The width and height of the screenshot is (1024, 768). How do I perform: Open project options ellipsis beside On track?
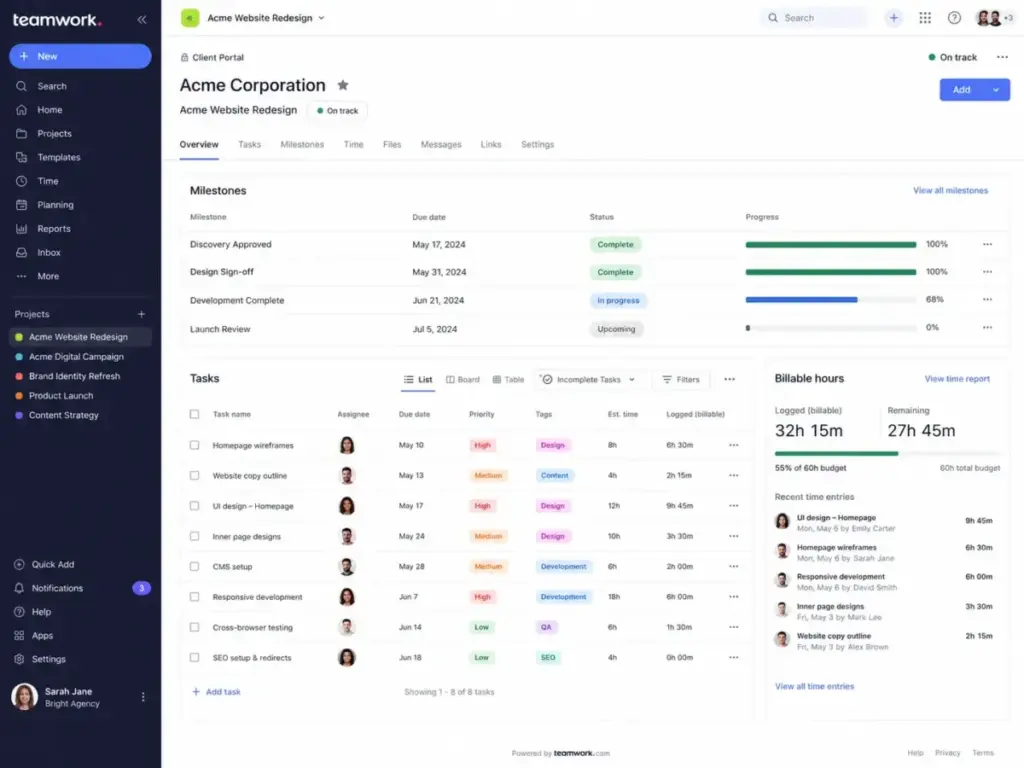1002,57
